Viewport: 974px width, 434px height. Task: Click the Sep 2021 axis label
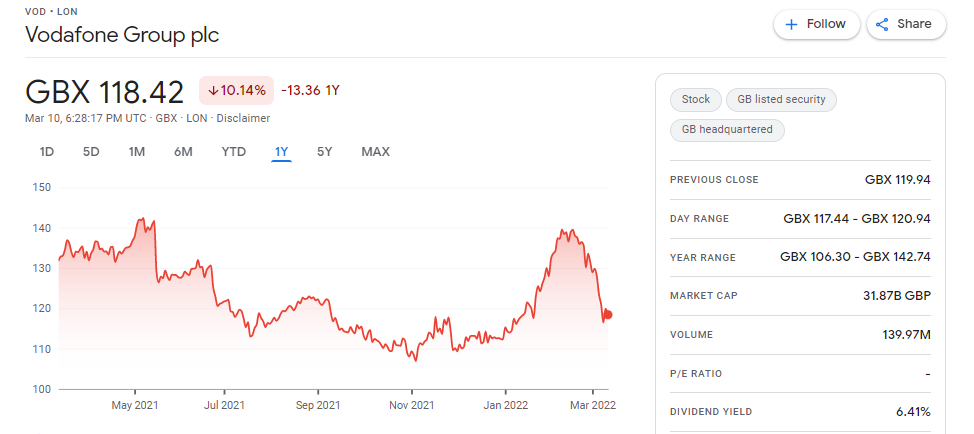(318, 405)
